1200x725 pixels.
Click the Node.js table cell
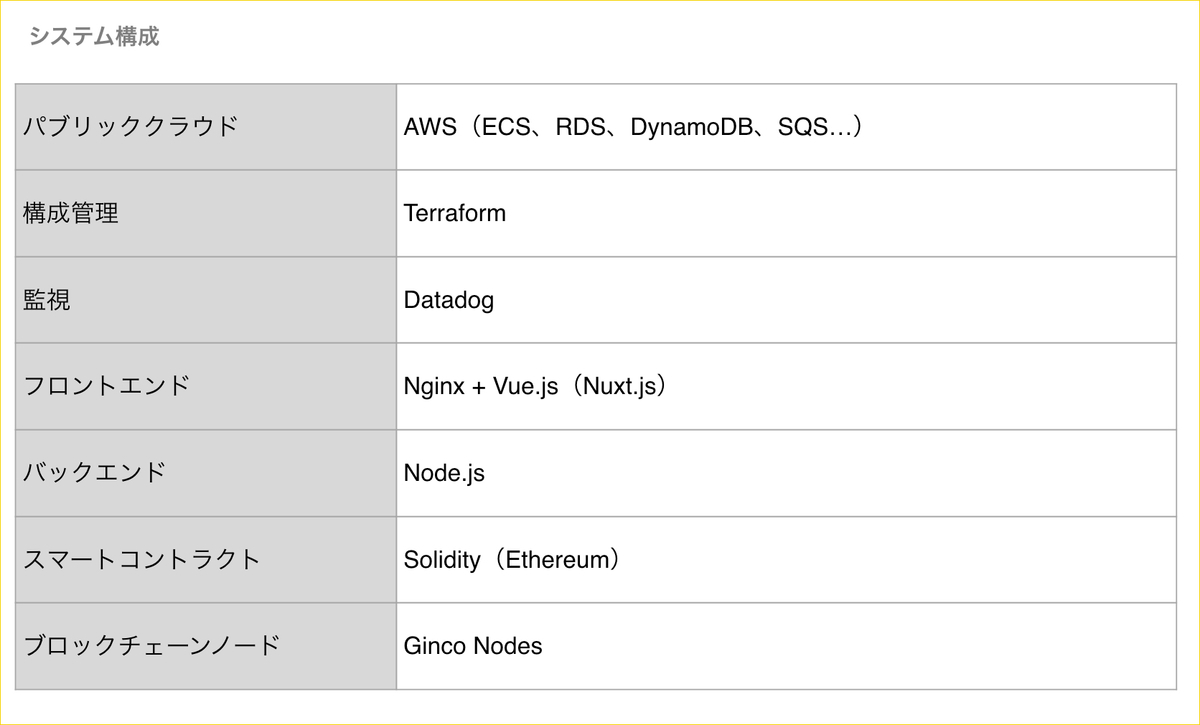pos(786,473)
